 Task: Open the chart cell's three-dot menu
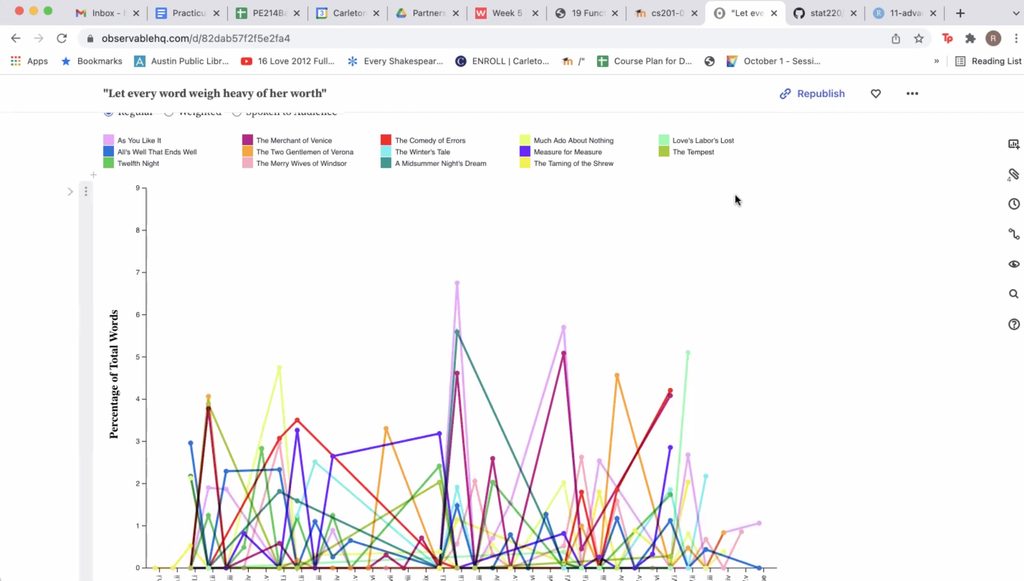tap(86, 191)
